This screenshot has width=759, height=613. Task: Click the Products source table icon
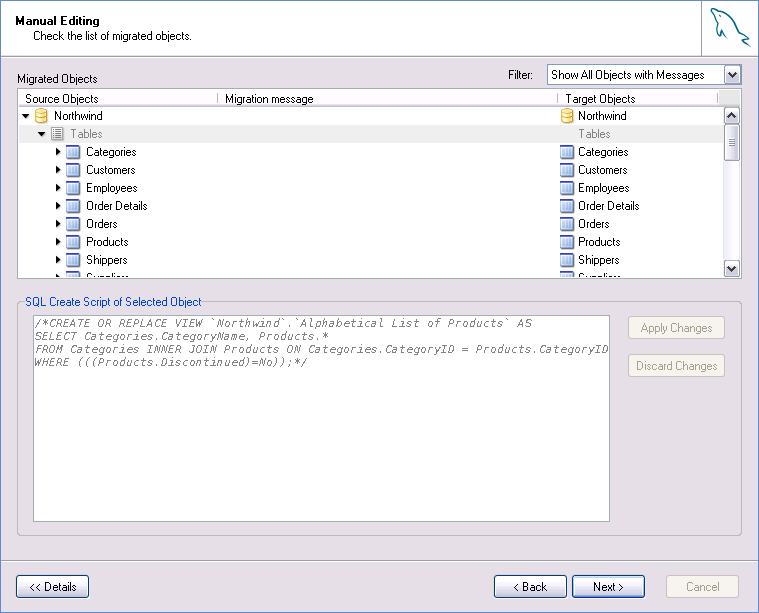pos(73,242)
